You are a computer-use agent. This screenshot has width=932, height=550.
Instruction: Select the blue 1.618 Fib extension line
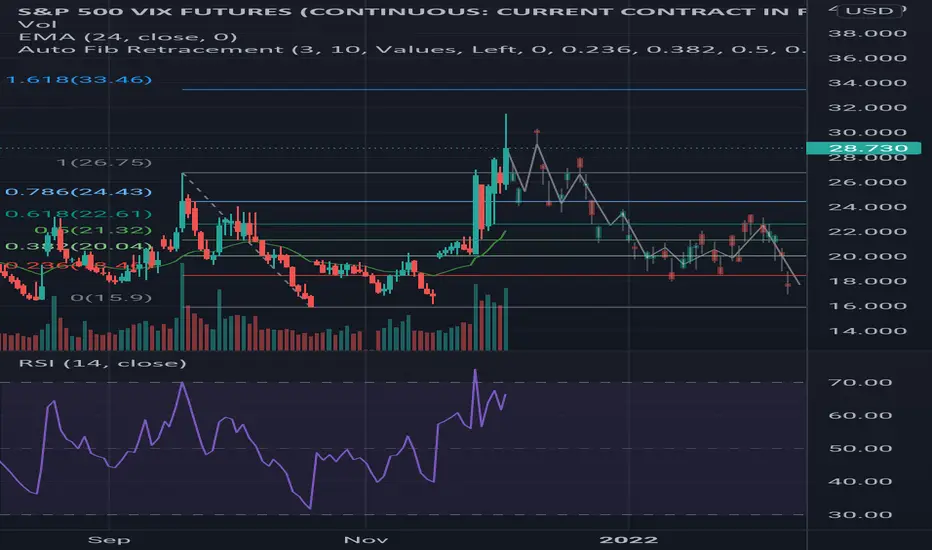pos(493,90)
